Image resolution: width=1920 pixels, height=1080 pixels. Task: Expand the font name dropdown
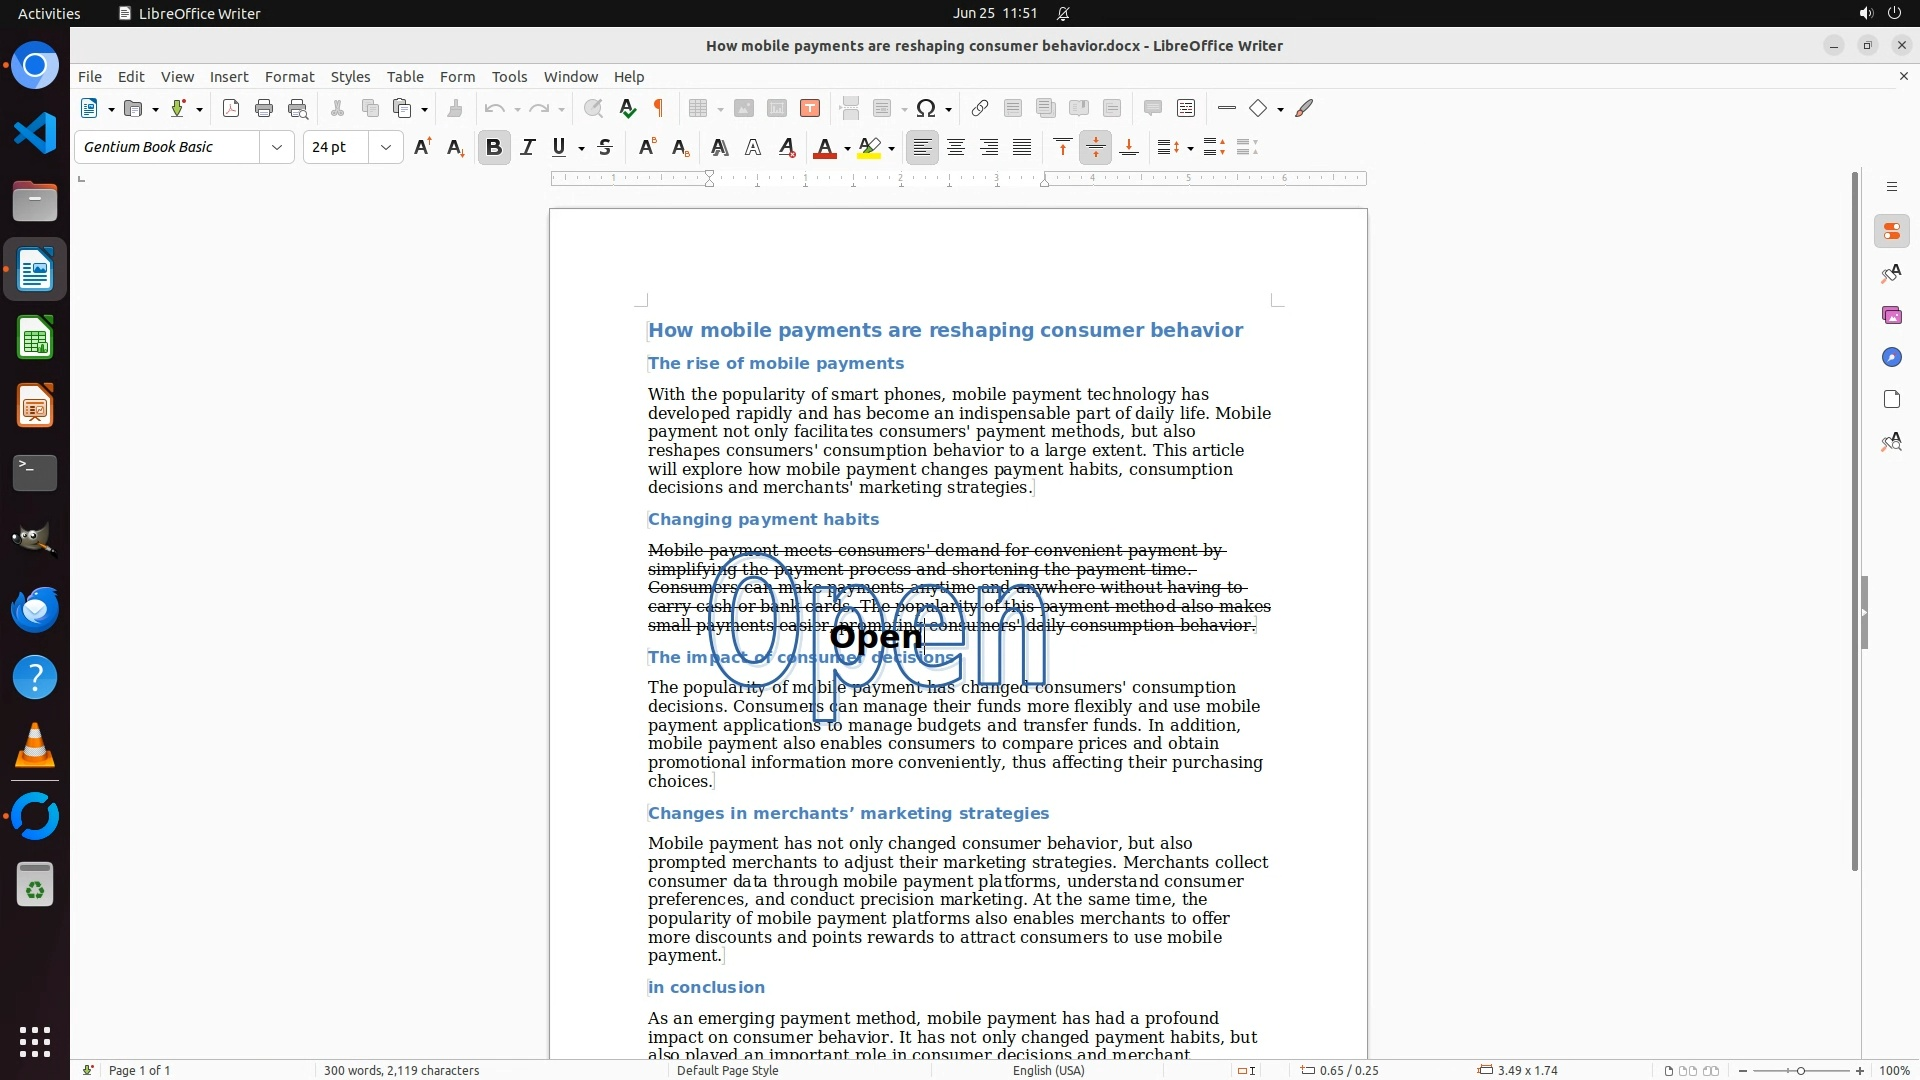[277, 148]
